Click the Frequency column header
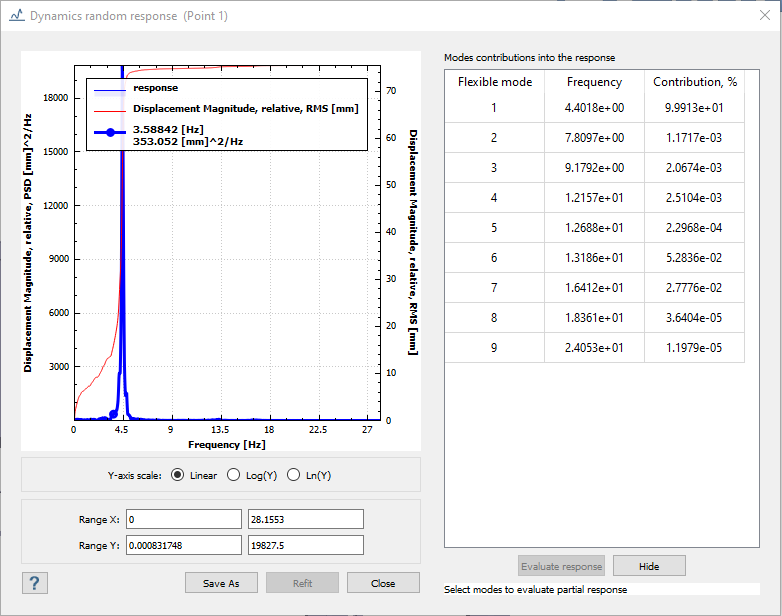The image size is (782, 616). tap(594, 82)
